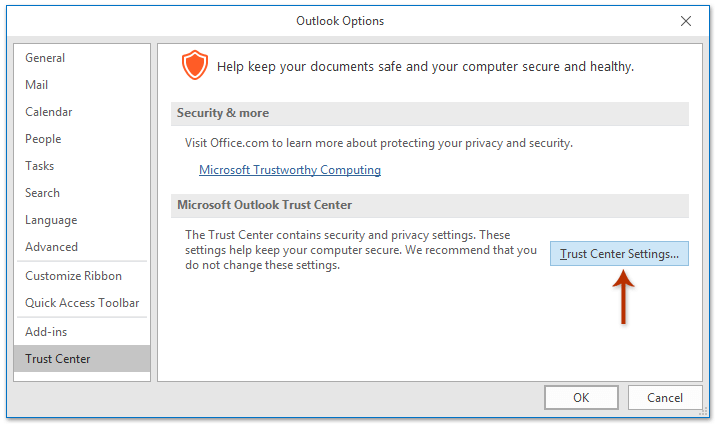Show the Advanced options

coord(82,247)
